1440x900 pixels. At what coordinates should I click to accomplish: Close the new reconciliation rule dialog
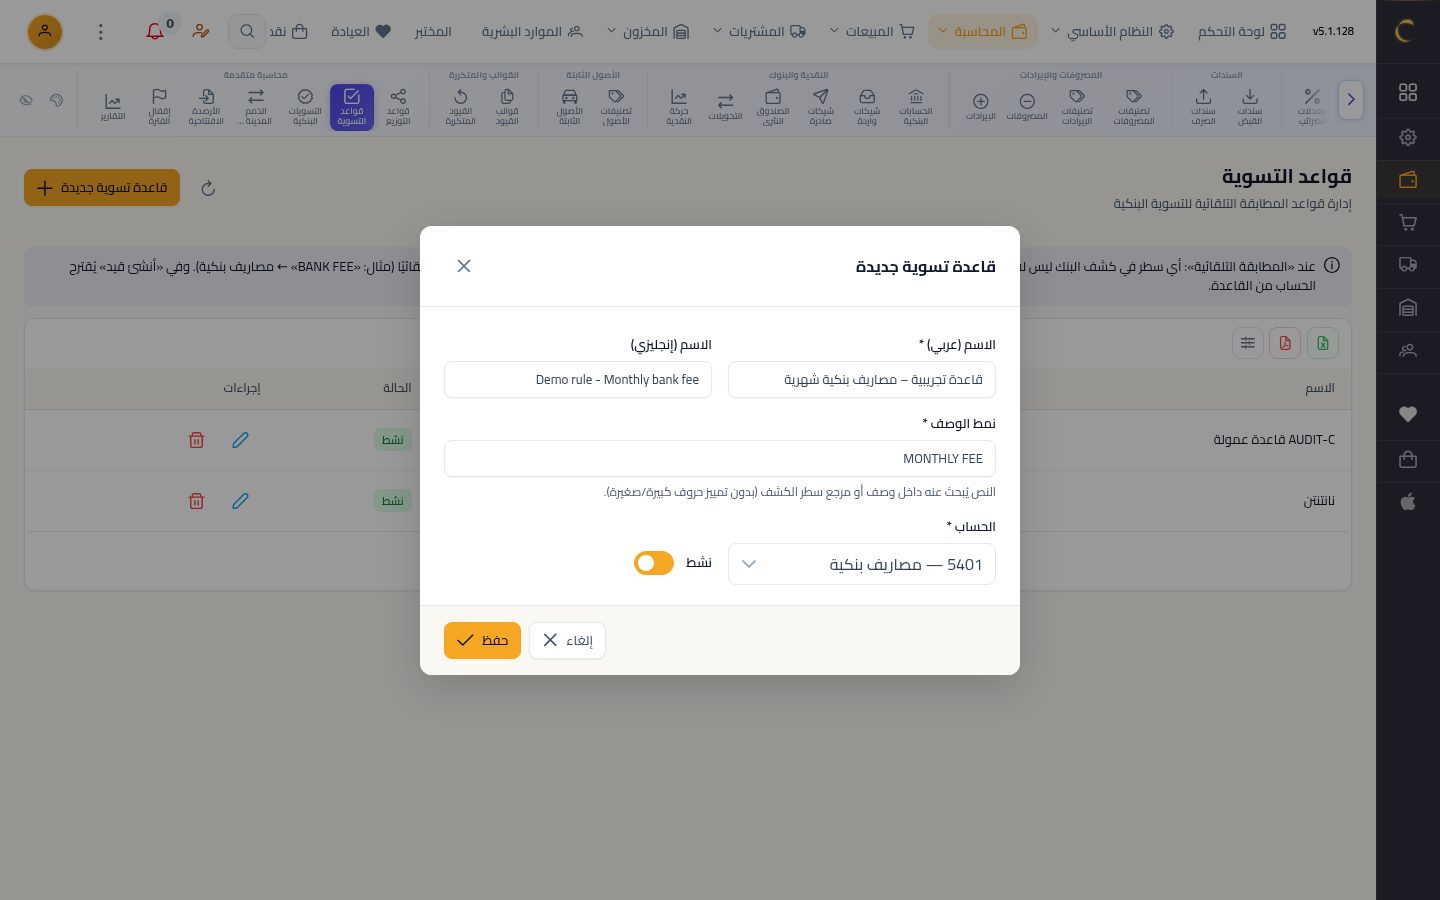point(464,266)
